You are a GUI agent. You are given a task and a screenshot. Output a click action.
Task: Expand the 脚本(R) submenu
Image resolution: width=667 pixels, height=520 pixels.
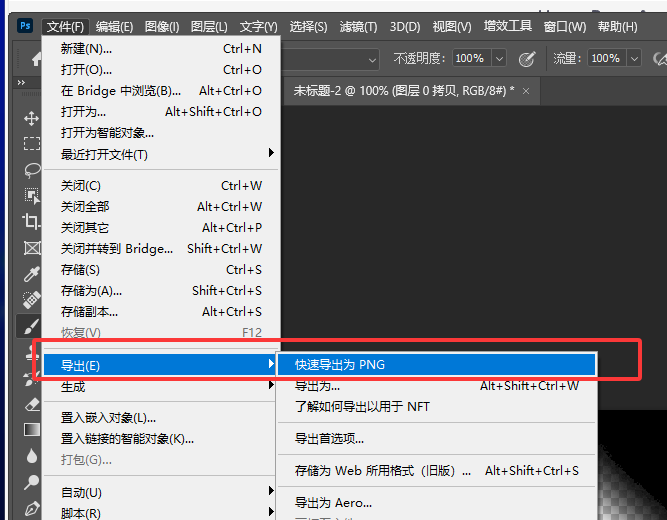[x=160, y=513]
